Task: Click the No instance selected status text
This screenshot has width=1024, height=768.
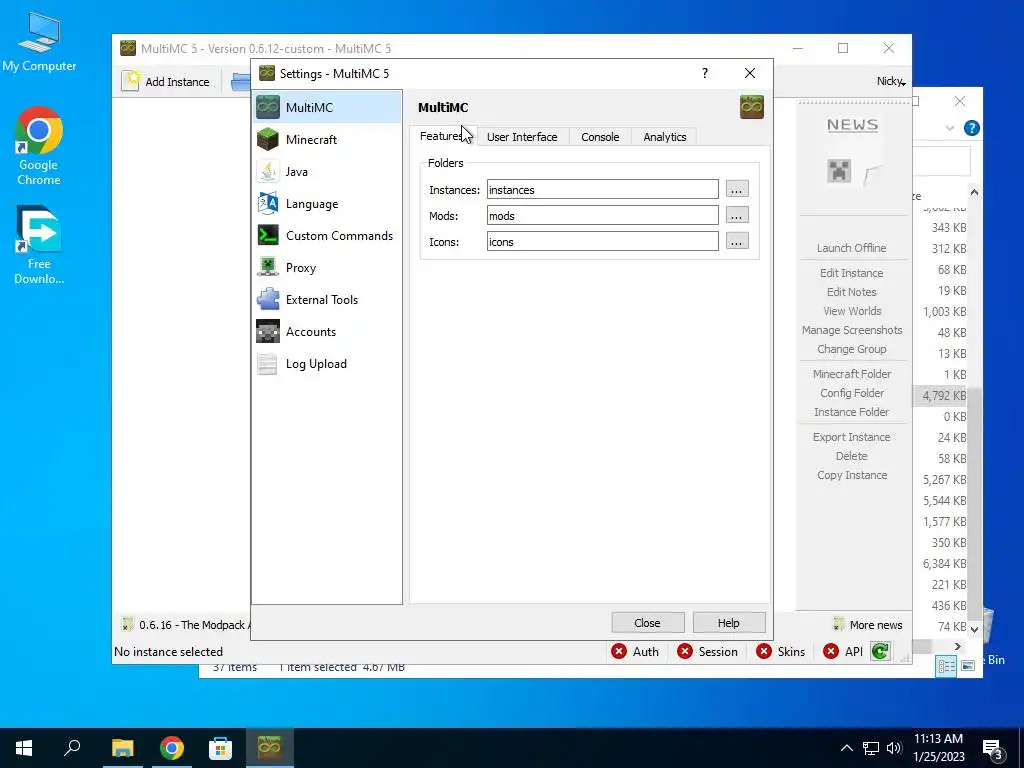Action: 168,652
